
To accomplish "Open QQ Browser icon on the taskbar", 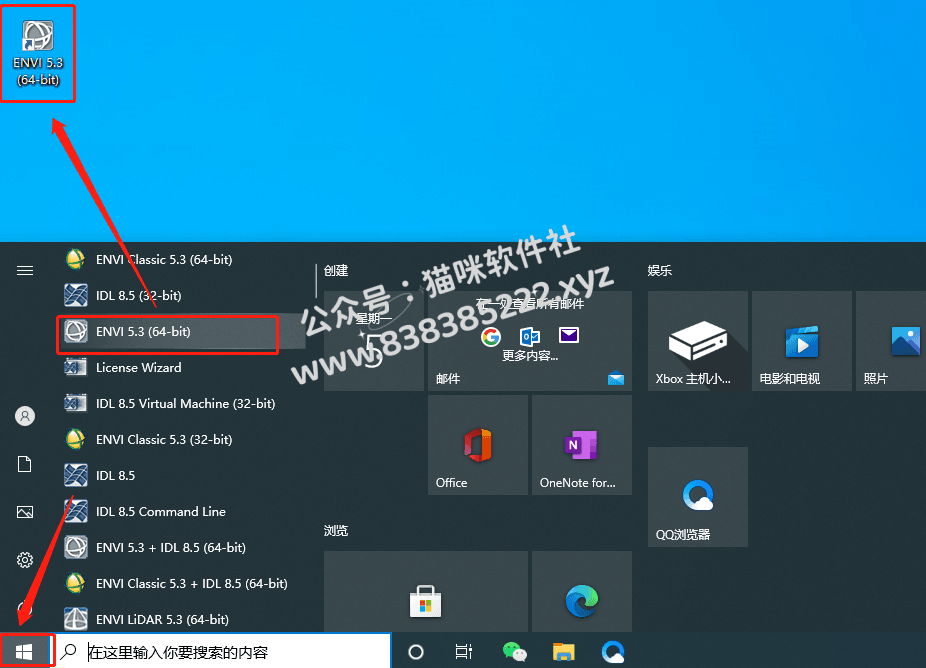I will coord(612,651).
